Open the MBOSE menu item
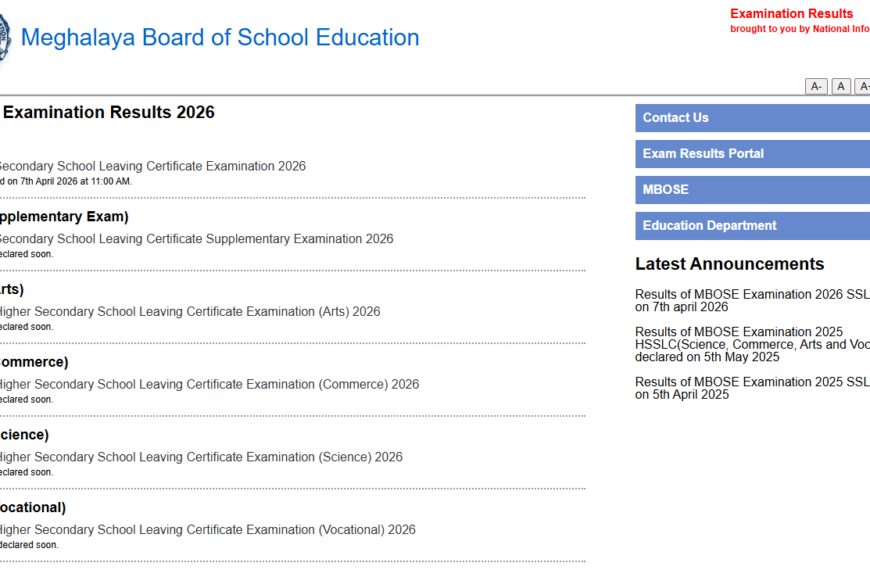The image size is (870, 570). coord(752,190)
